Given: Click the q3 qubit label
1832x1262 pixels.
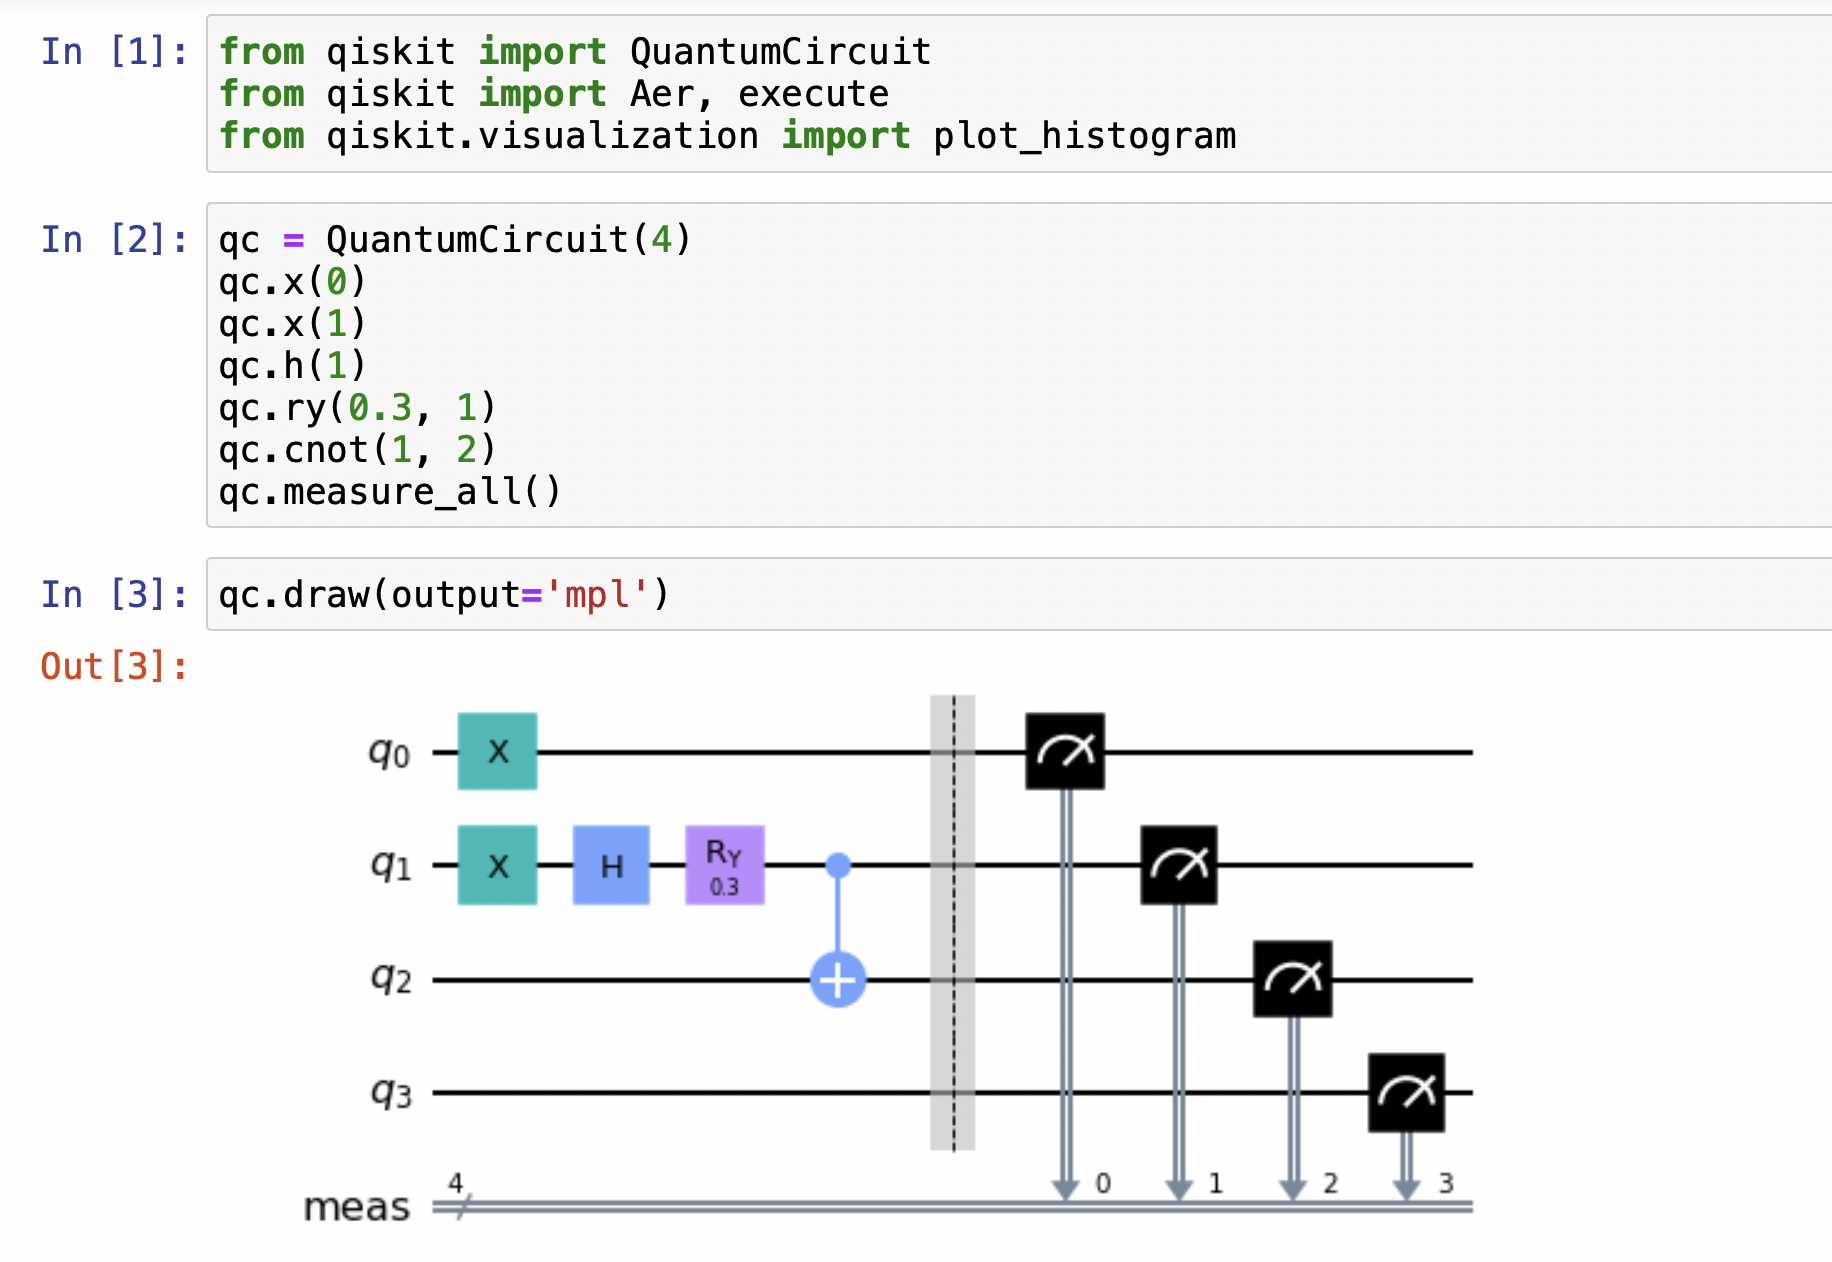Looking at the screenshot, I should tap(391, 1093).
